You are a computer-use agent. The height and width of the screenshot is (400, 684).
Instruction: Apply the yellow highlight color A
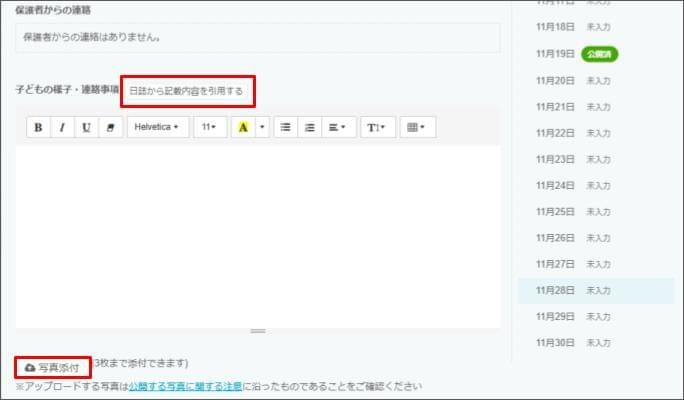point(242,127)
